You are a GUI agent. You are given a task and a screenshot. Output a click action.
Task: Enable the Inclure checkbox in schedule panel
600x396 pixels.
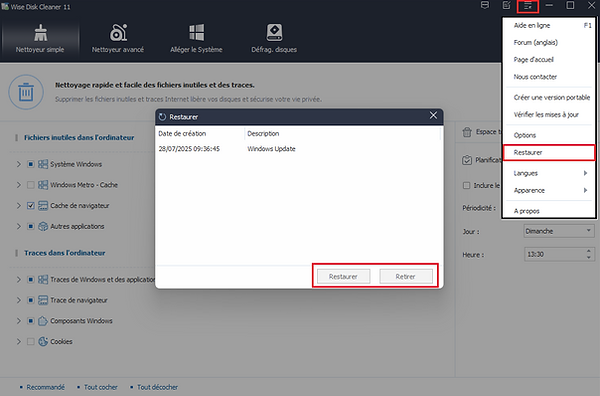coord(466,186)
